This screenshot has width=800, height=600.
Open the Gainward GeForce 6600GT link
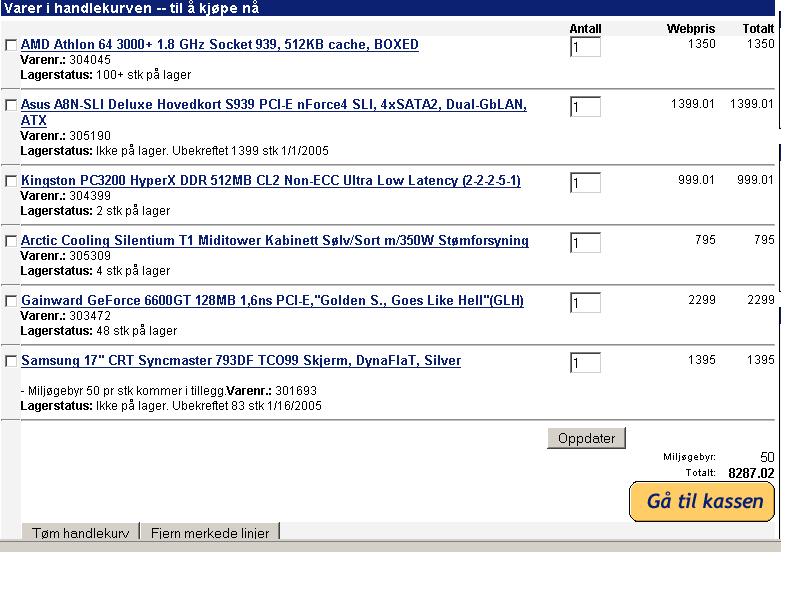[x=272, y=301]
